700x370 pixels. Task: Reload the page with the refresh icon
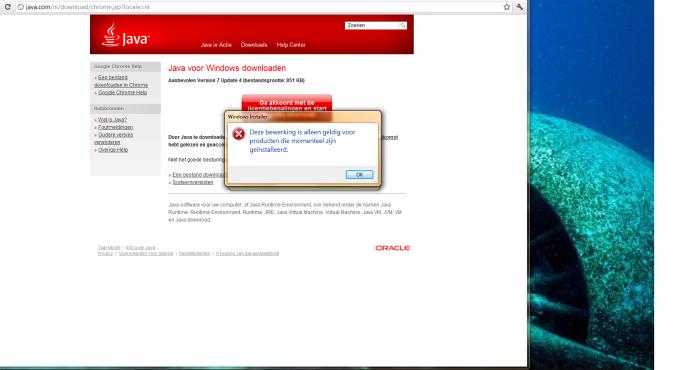coord(7,7)
